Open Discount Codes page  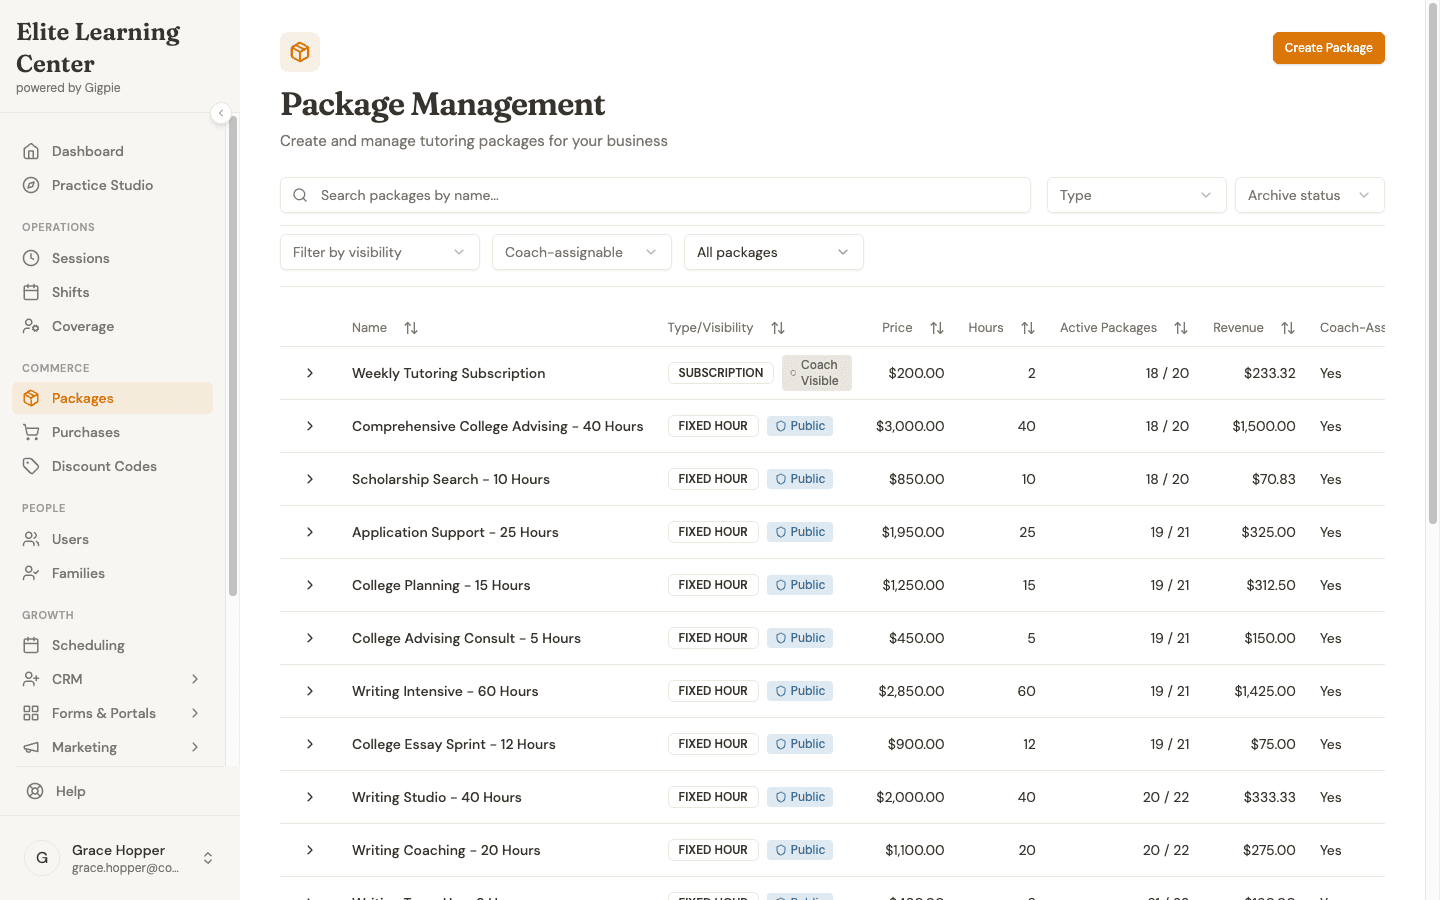point(112,466)
